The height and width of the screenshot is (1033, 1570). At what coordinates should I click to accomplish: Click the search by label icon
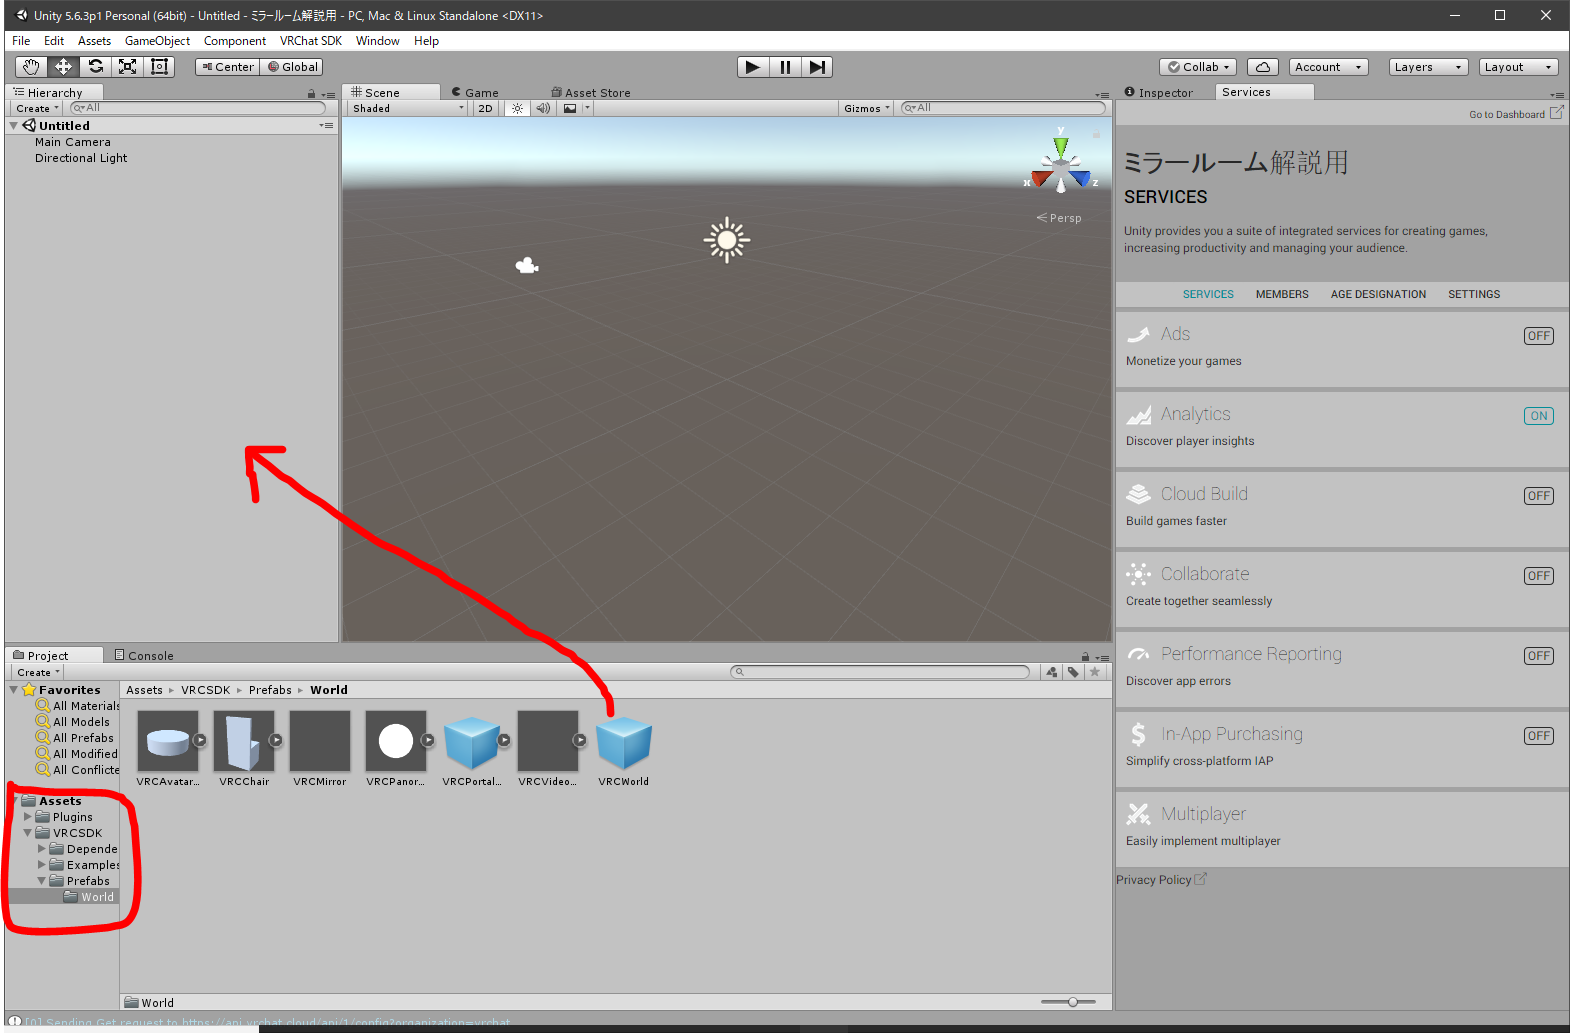pyautogui.click(x=1073, y=672)
